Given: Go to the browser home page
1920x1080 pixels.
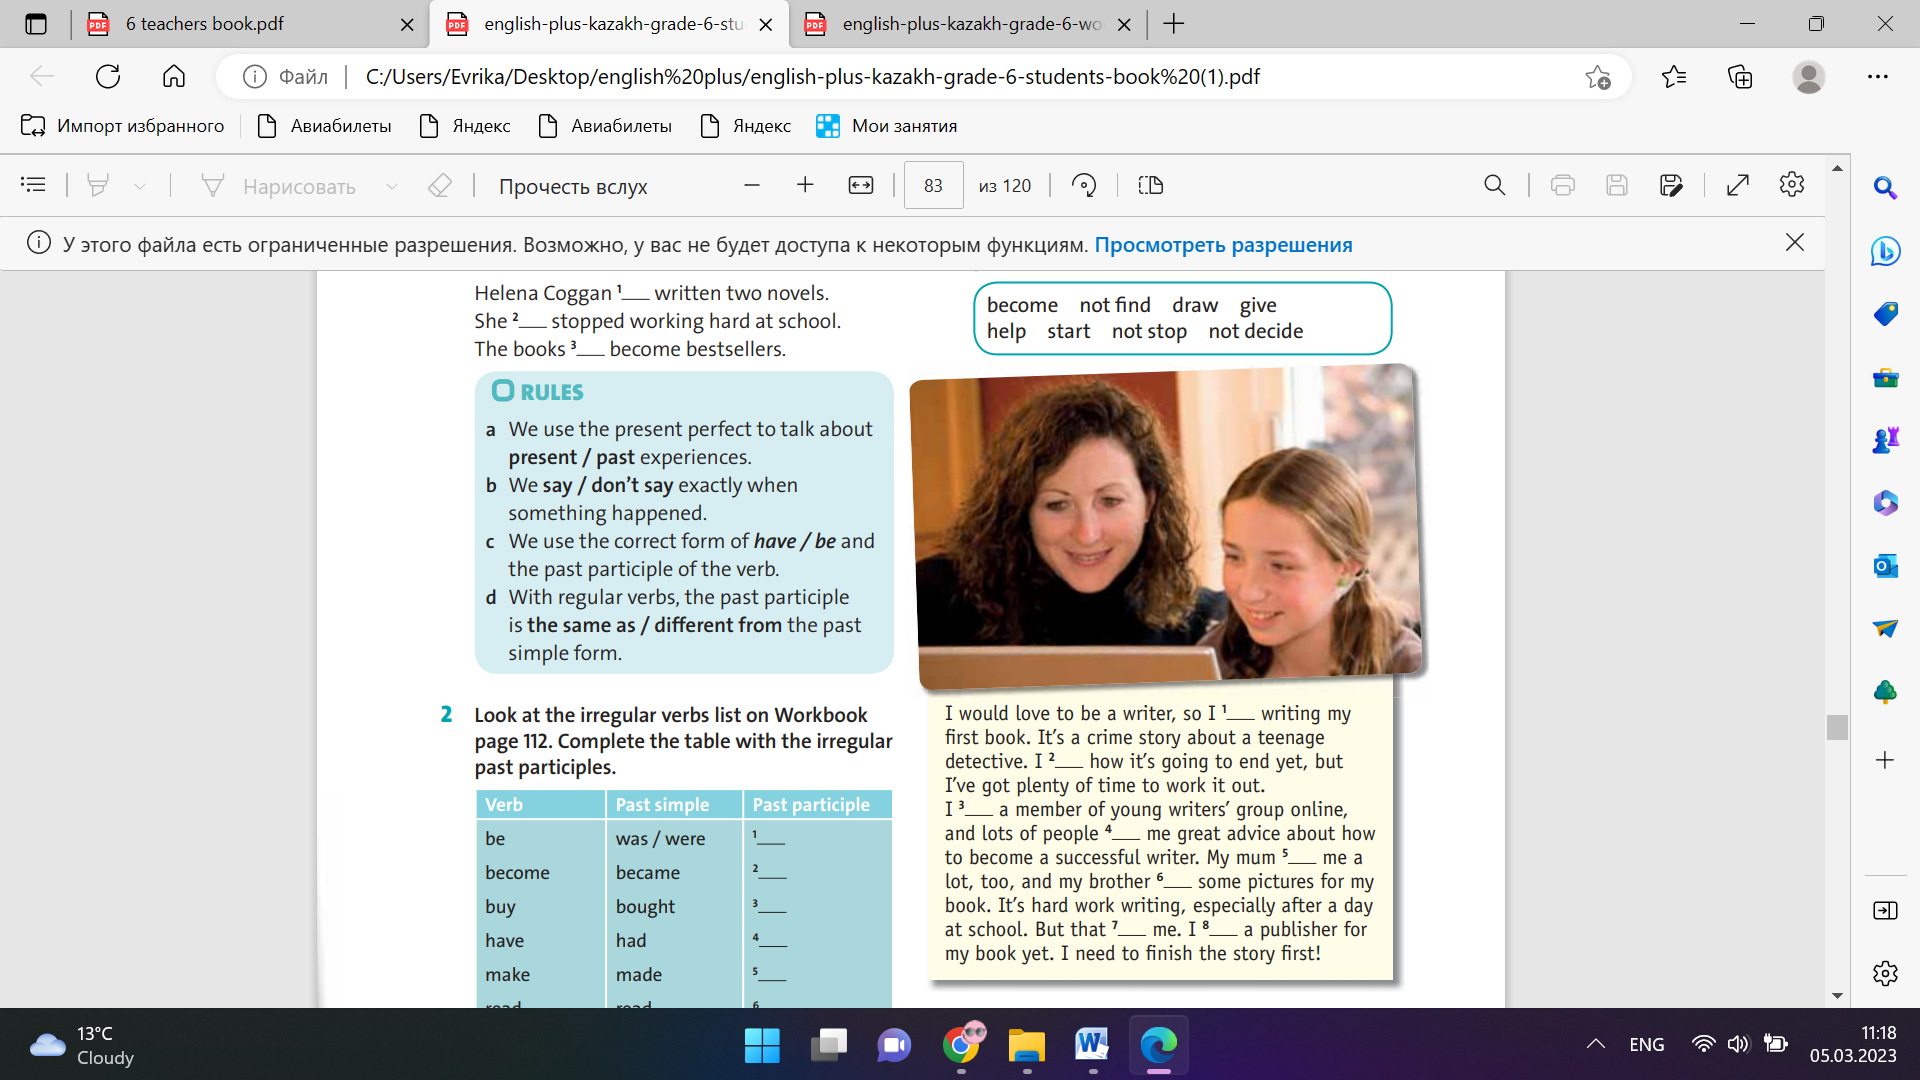Looking at the screenshot, I should [x=174, y=77].
